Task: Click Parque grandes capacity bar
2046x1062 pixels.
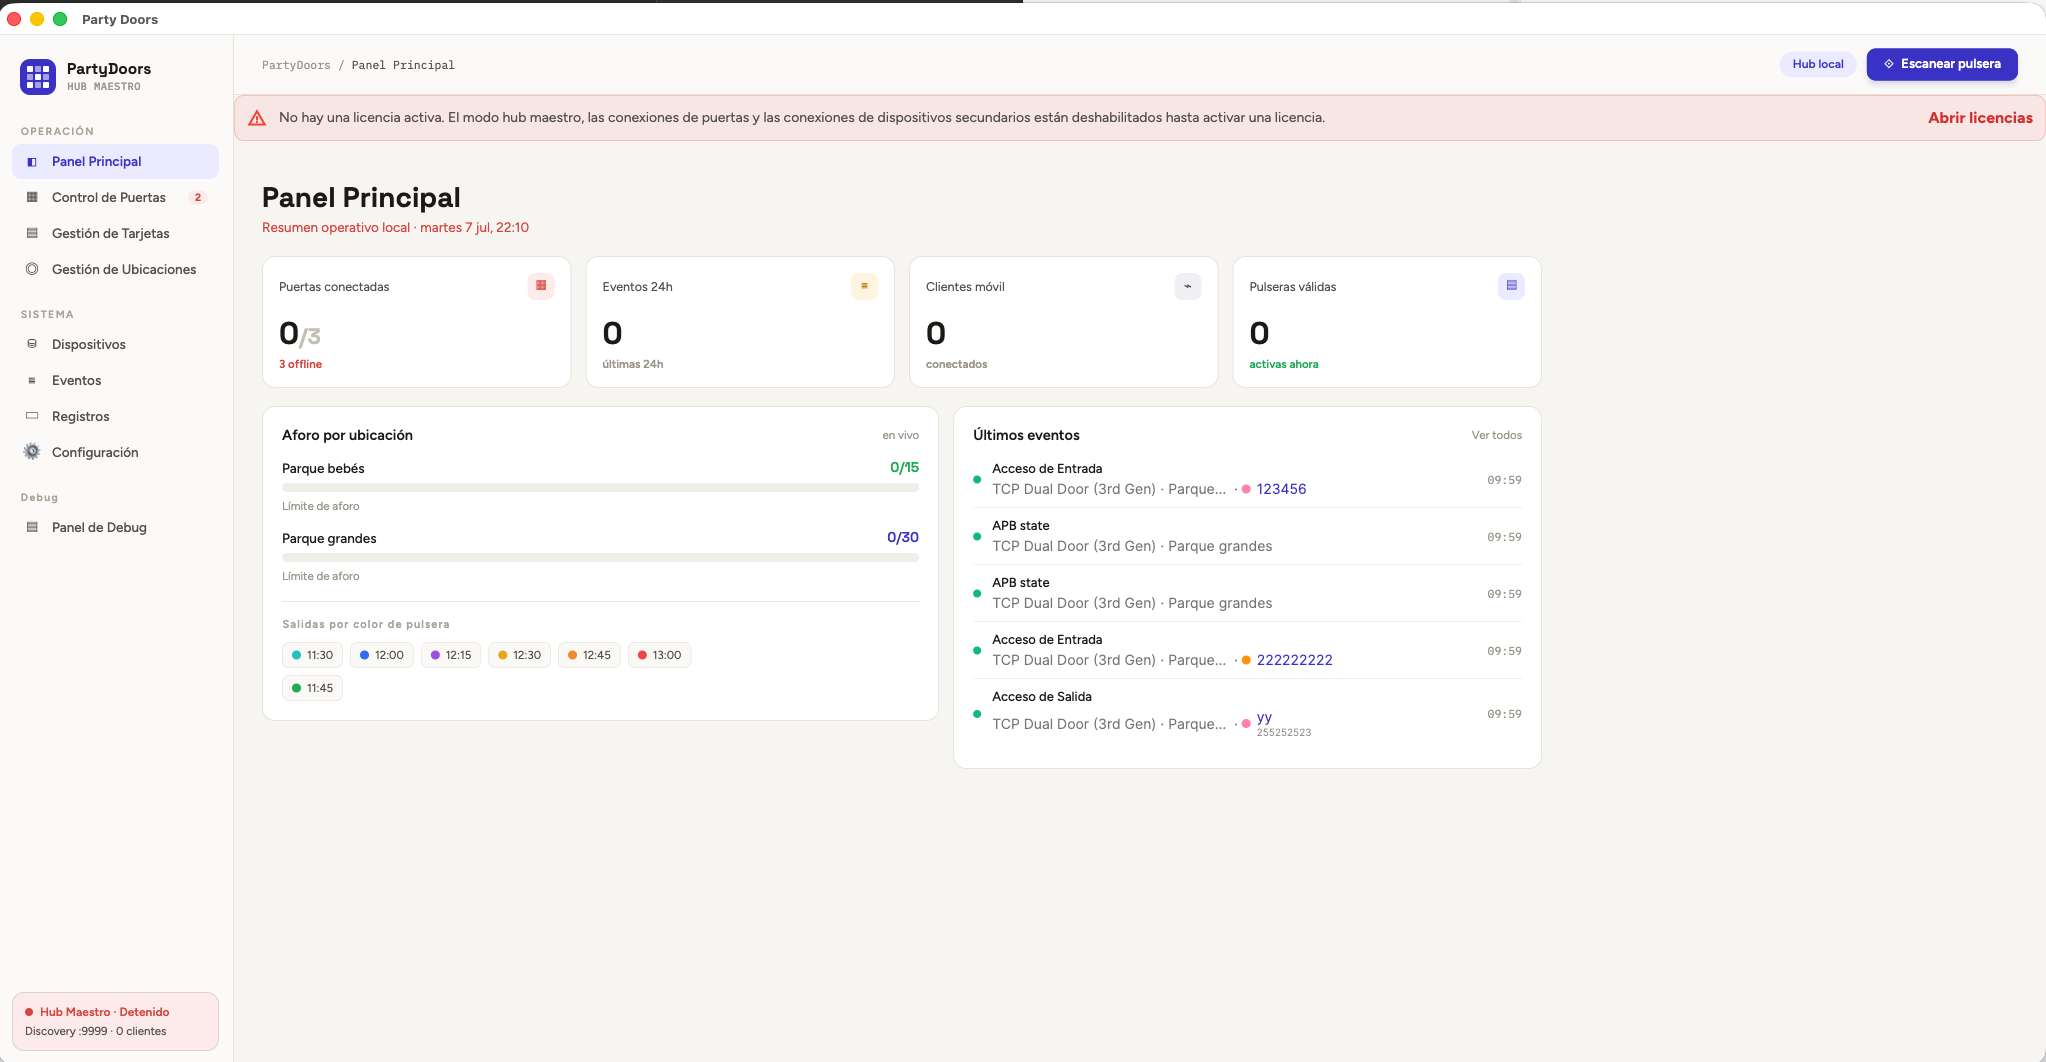Action: point(600,557)
